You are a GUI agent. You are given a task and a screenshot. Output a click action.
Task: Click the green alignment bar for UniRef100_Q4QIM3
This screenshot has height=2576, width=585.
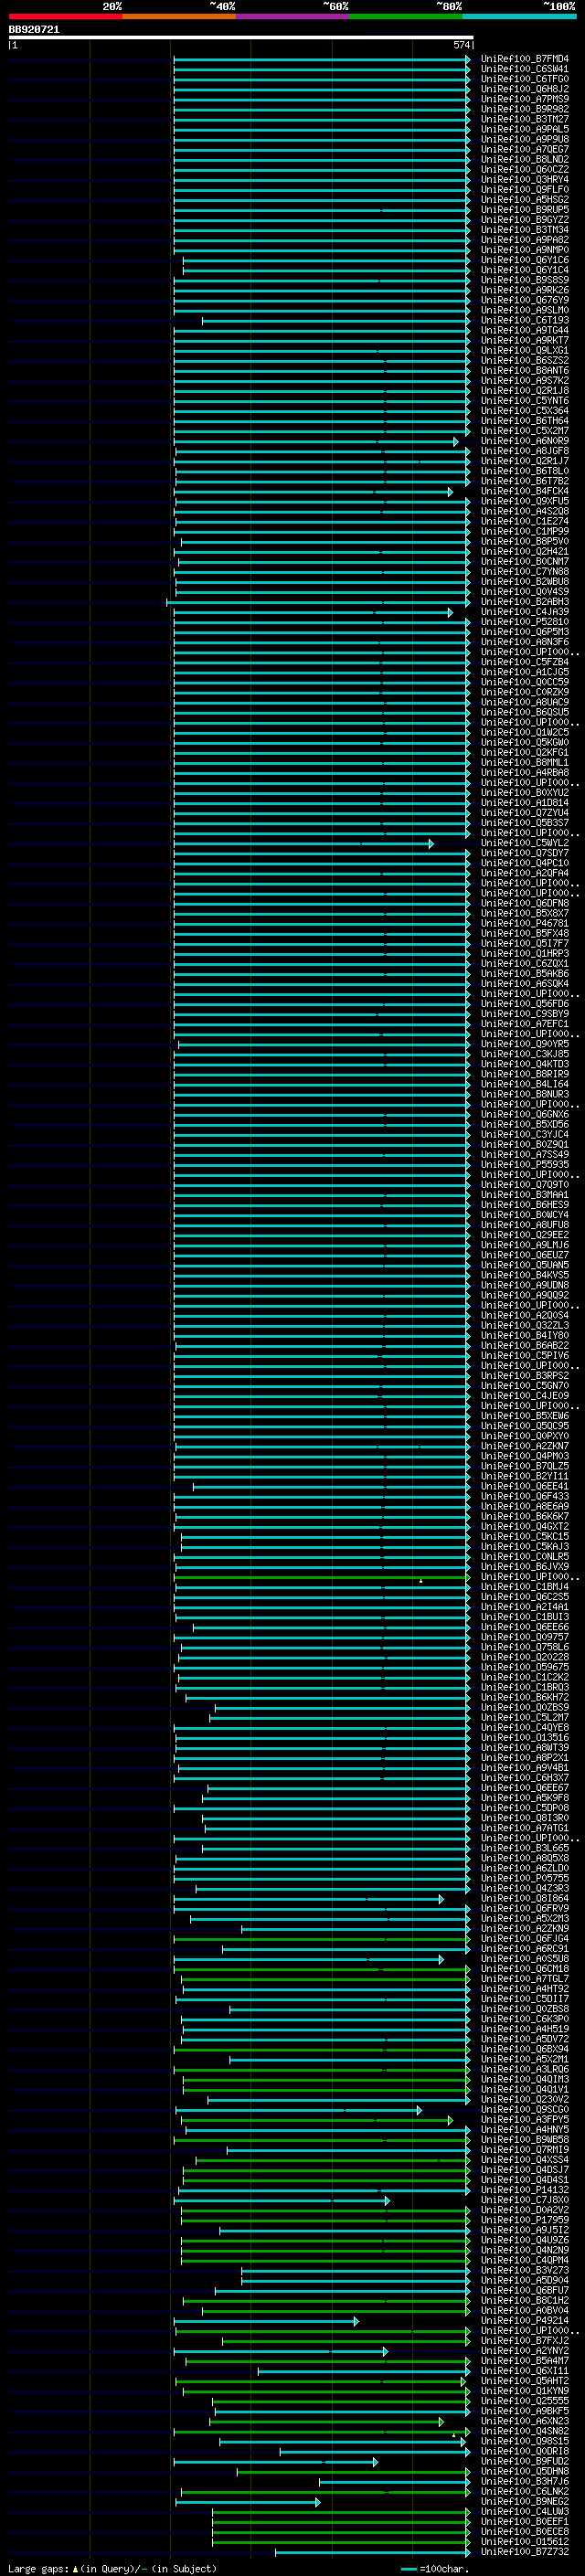(x=327, y=2079)
